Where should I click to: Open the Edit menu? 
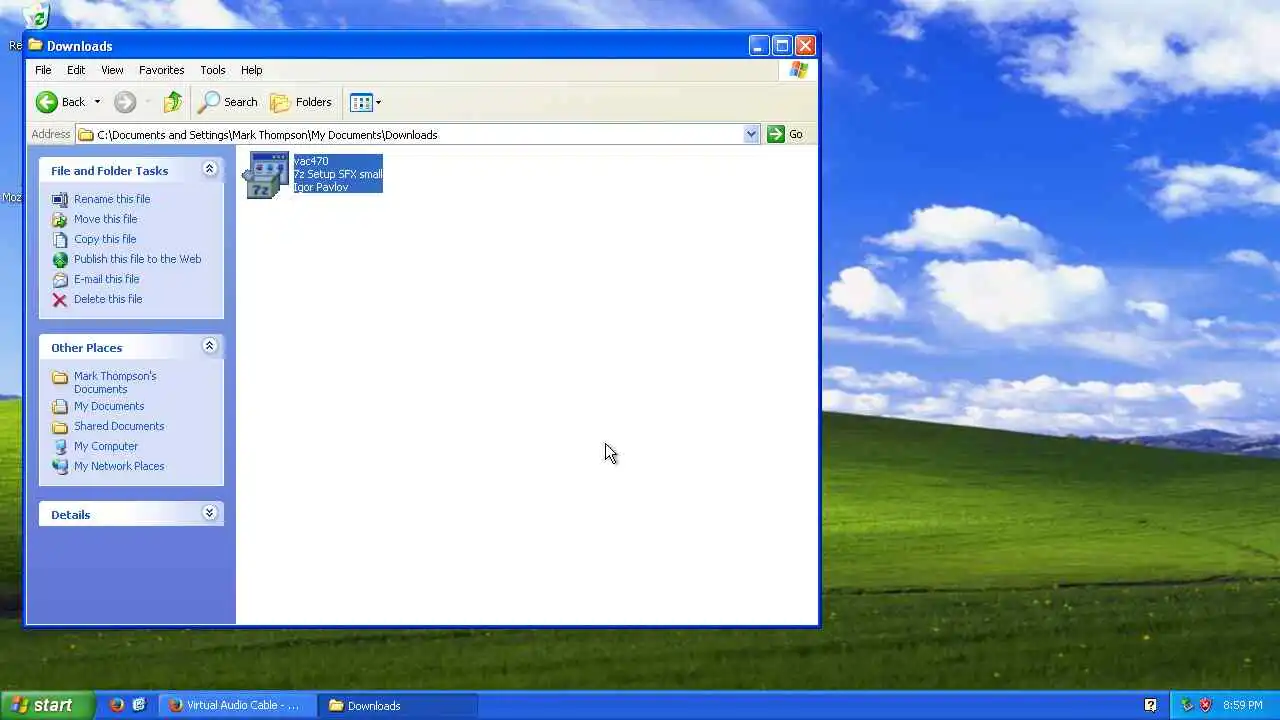[76, 70]
